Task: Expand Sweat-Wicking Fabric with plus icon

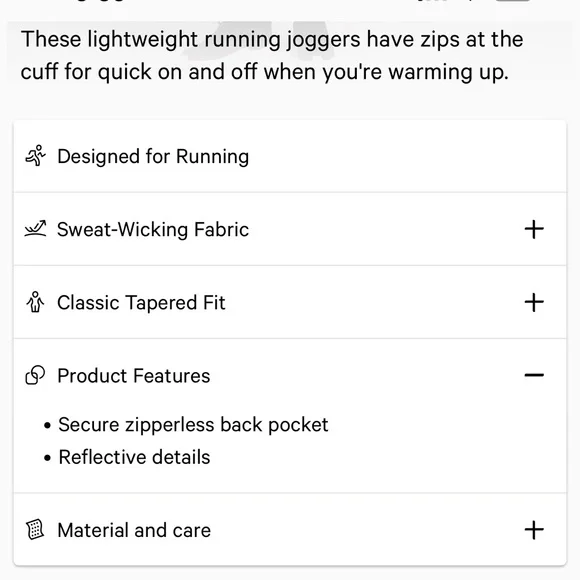Action: point(534,229)
